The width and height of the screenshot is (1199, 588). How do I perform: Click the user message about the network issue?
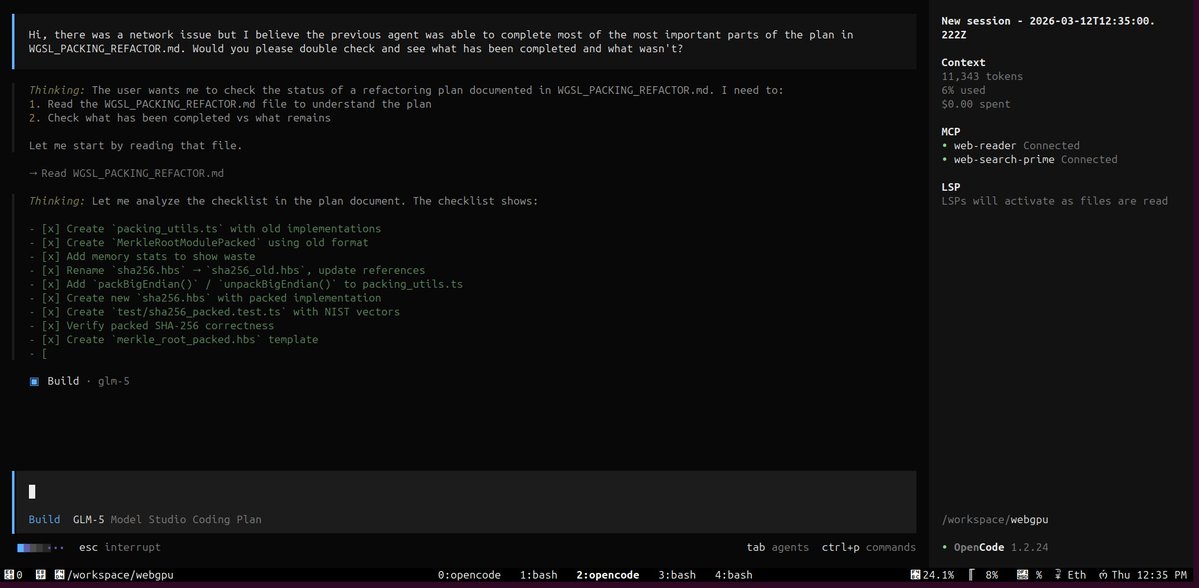coord(465,41)
